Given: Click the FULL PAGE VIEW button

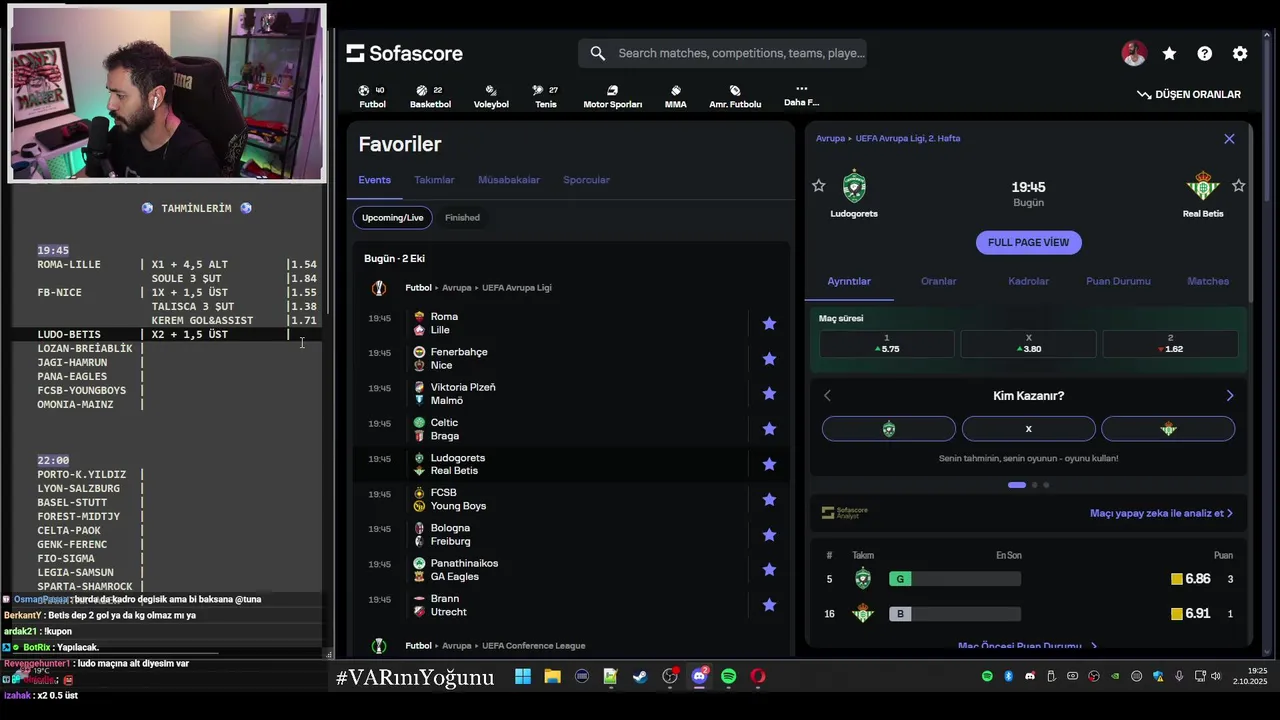Looking at the screenshot, I should (x=1028, y=242).
